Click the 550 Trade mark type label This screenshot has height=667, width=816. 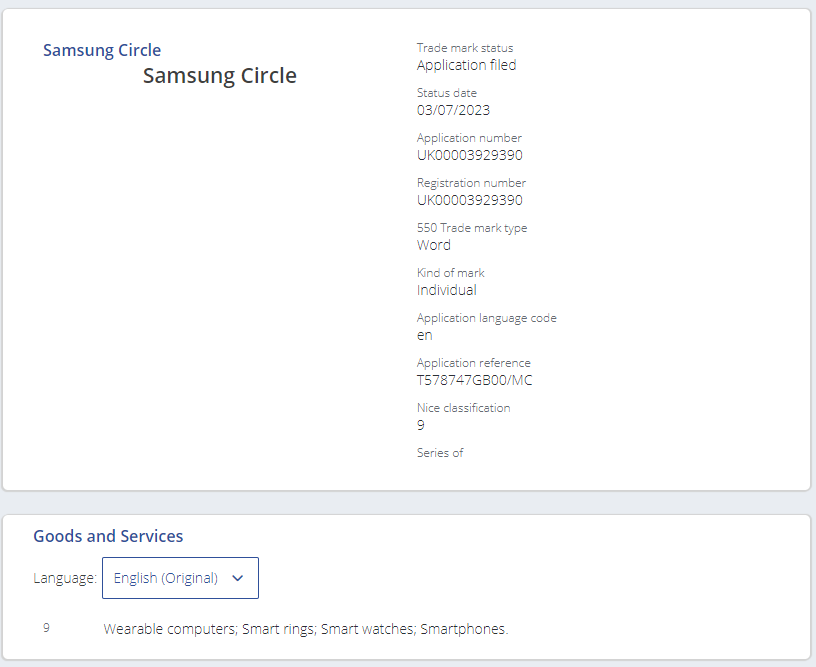(472, 228)
